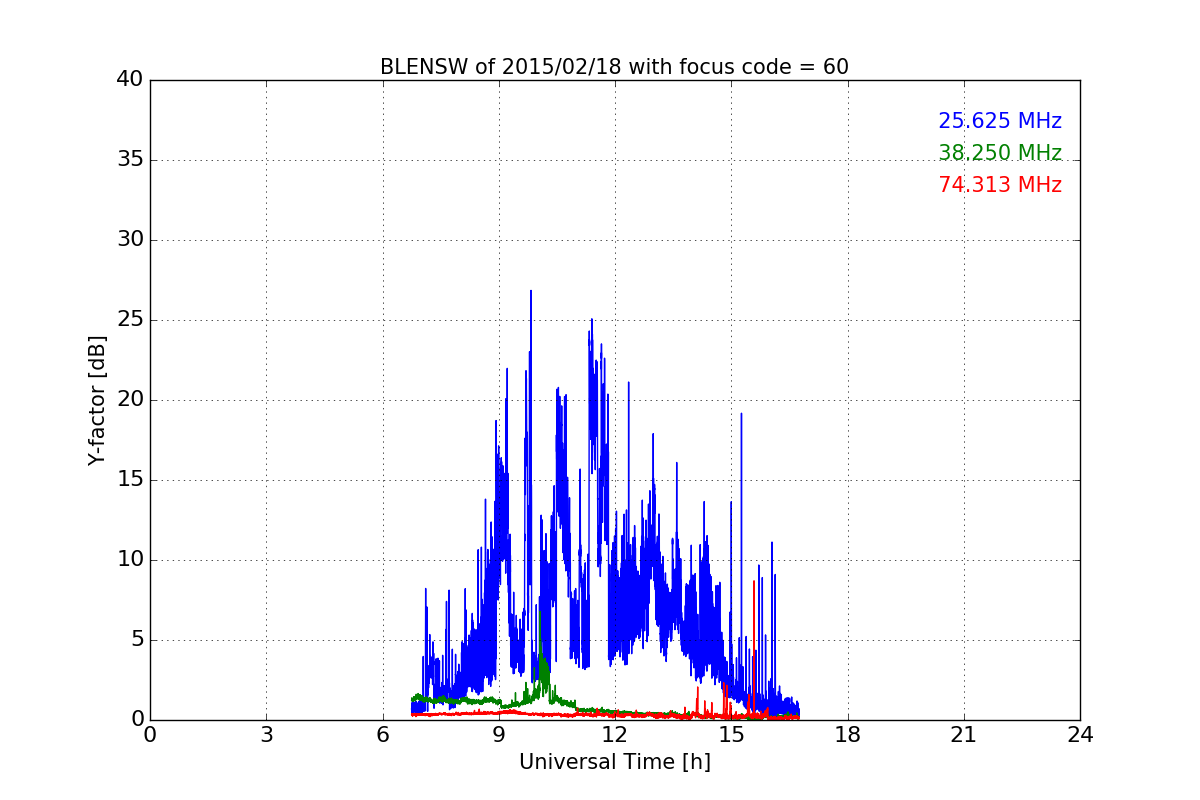1200x800 pixels.
Task: Click the Y-factor [dB] axis label
Action: [x=97, y=400]
